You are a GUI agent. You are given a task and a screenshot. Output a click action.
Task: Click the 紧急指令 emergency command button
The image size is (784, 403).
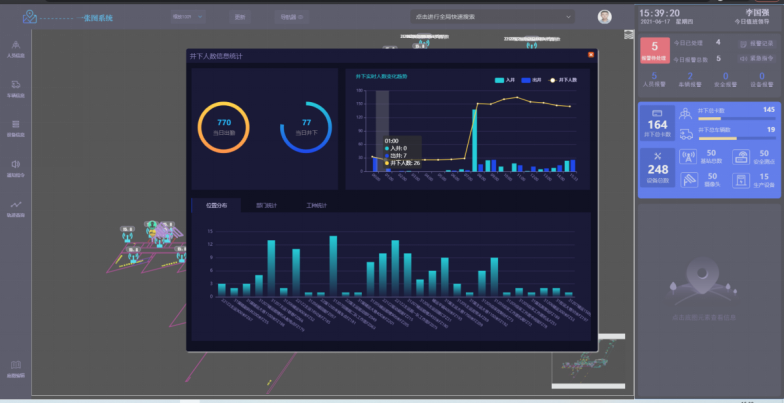(756, 58)
